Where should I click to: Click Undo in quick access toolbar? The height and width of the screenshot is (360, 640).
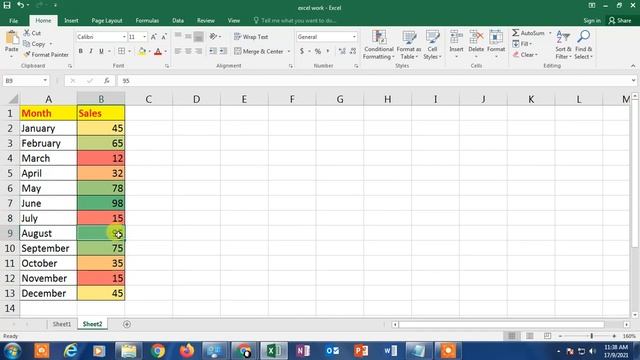tap(20, 5)
